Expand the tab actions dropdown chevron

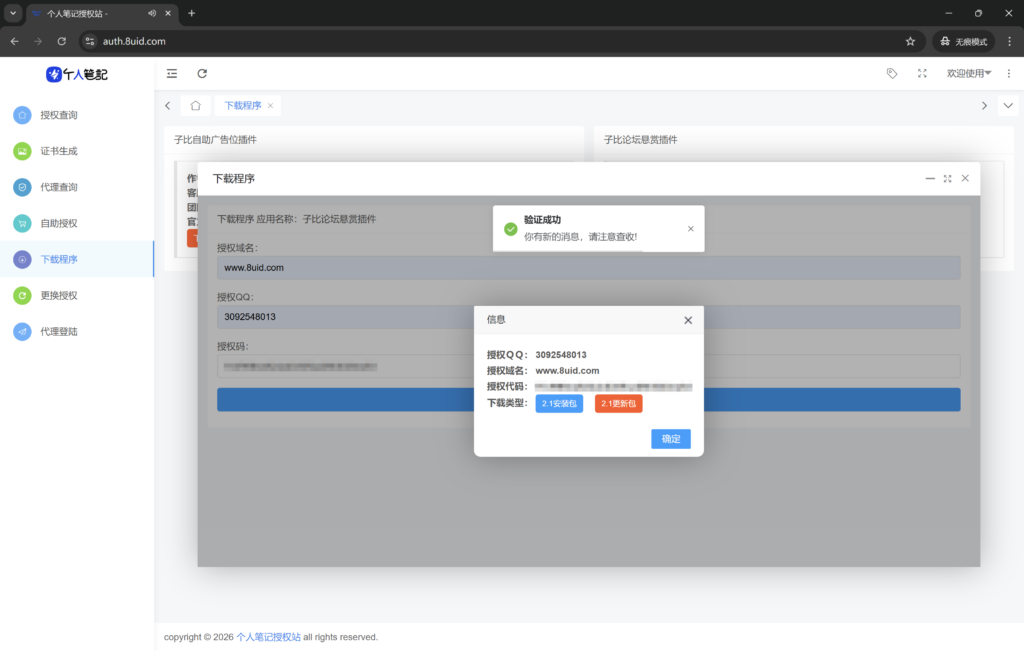pos(1008,106)
